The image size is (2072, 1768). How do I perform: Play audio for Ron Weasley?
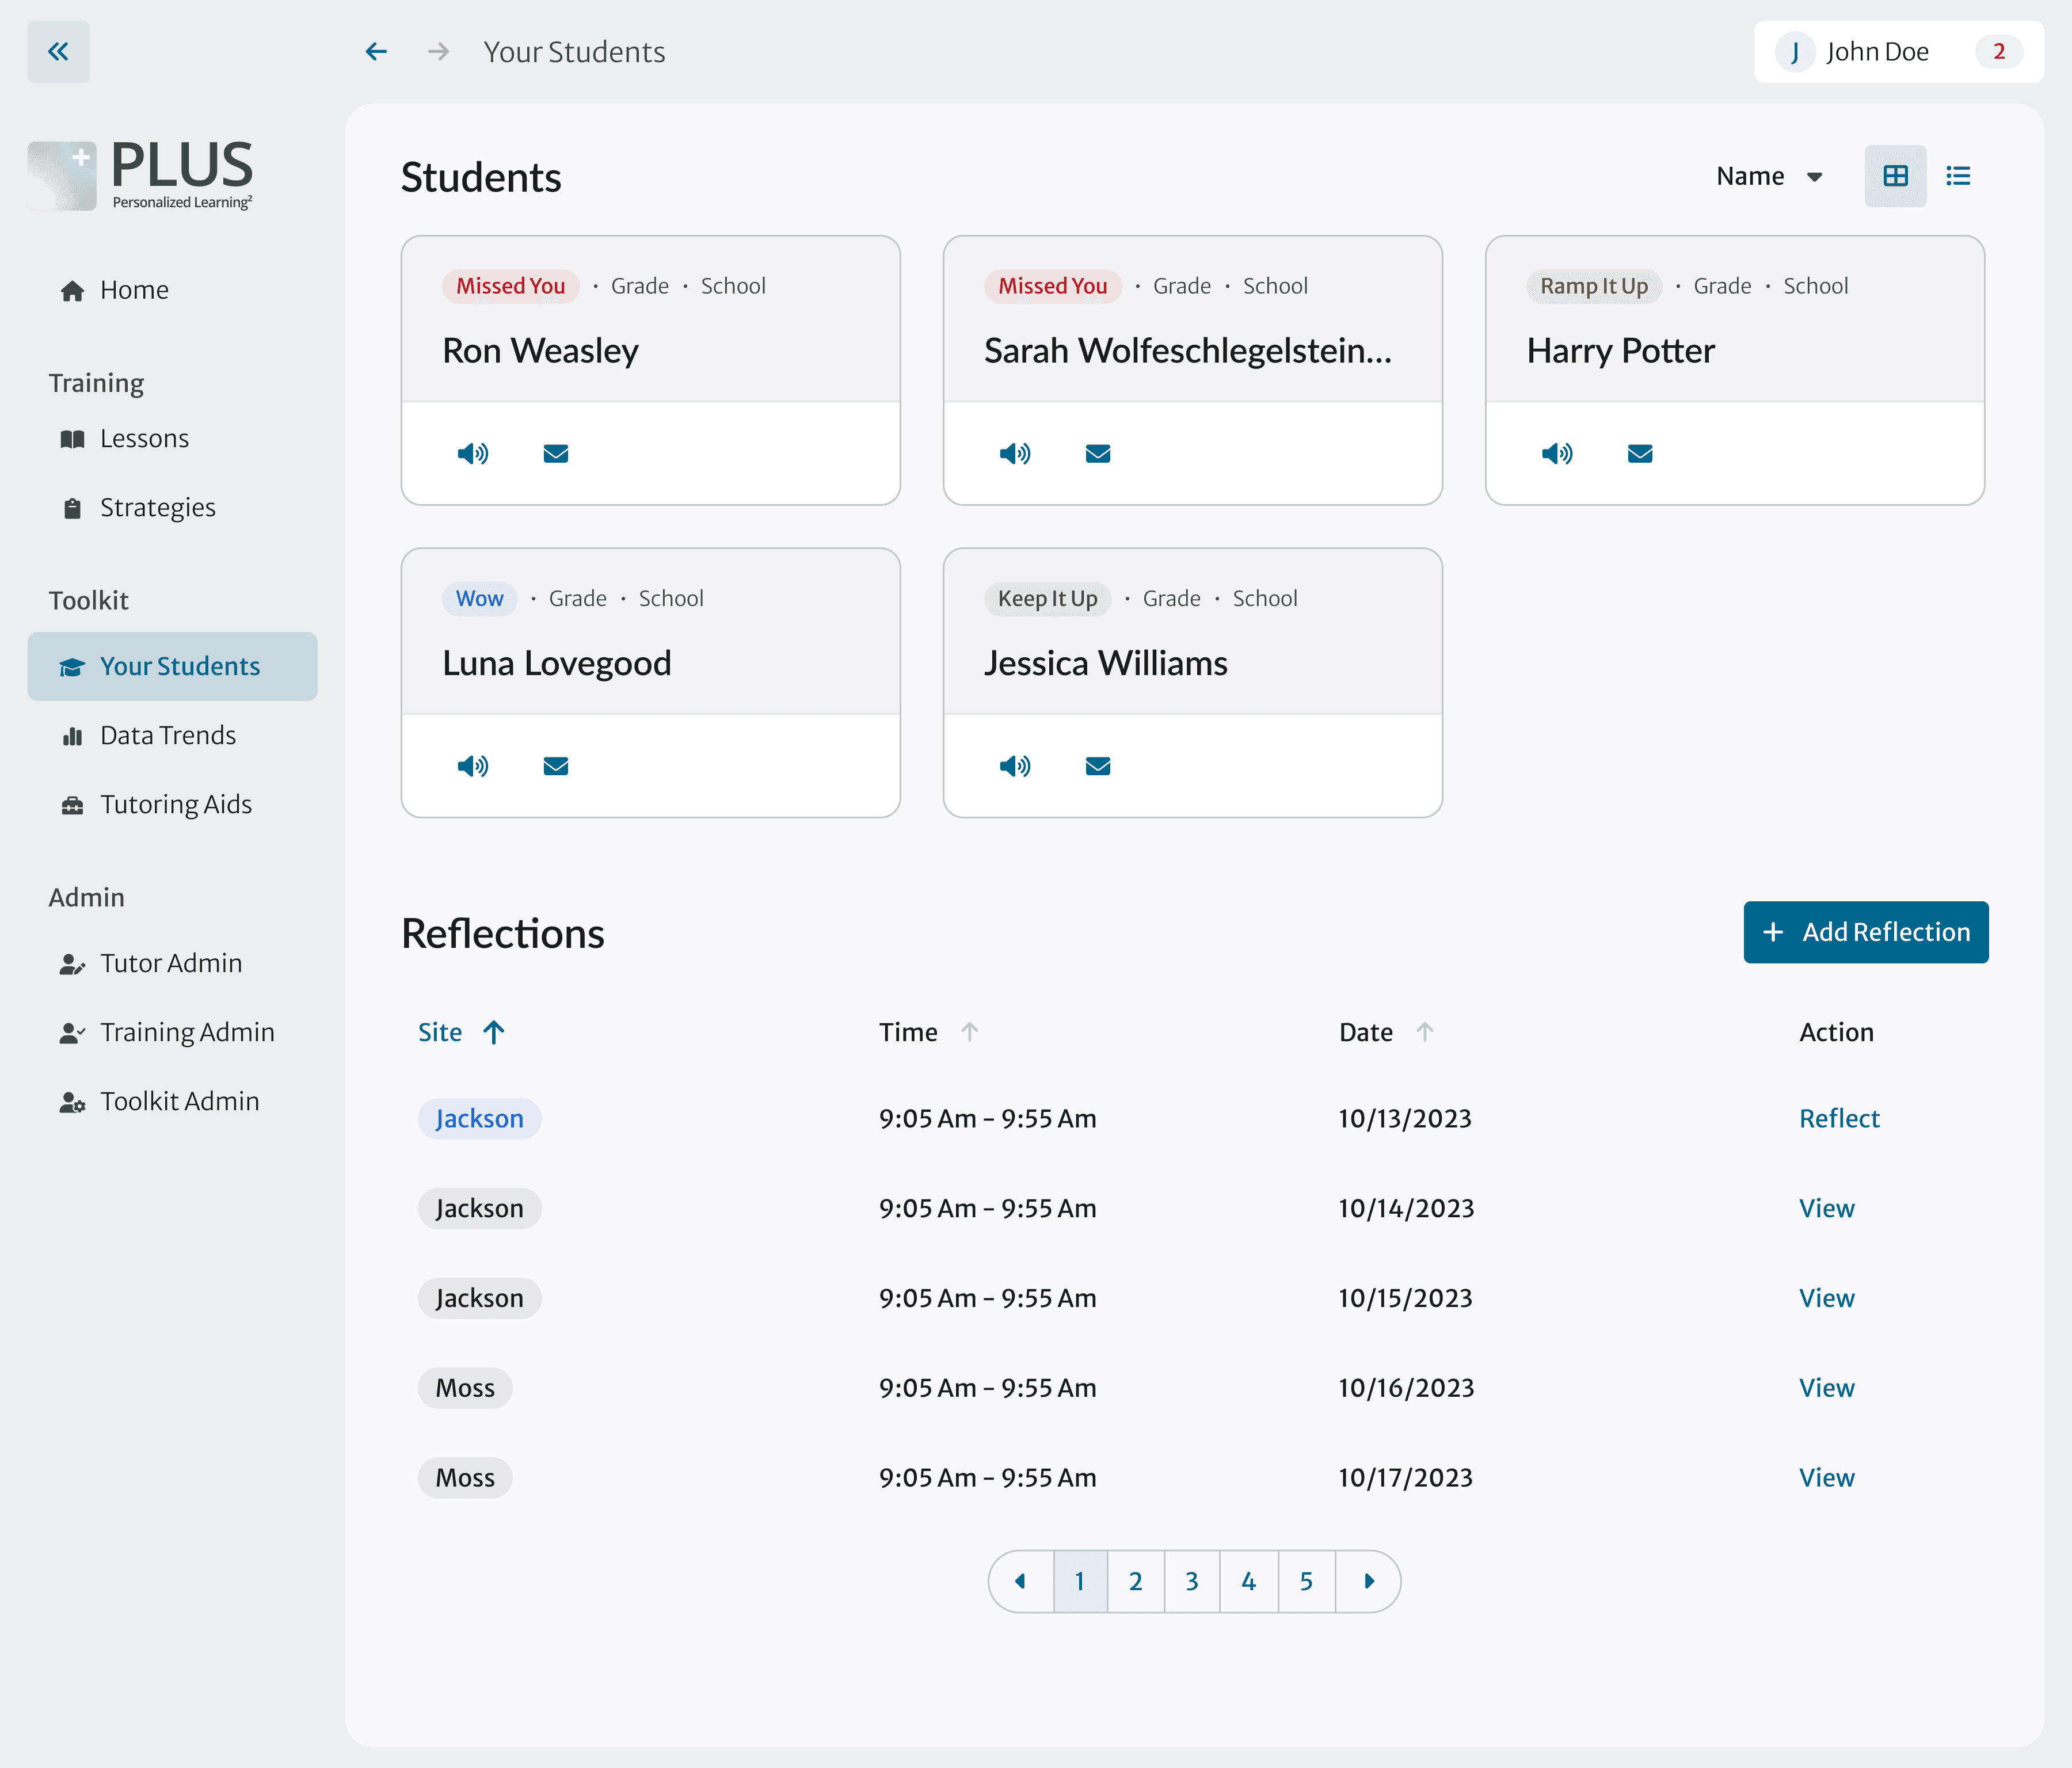473,454
